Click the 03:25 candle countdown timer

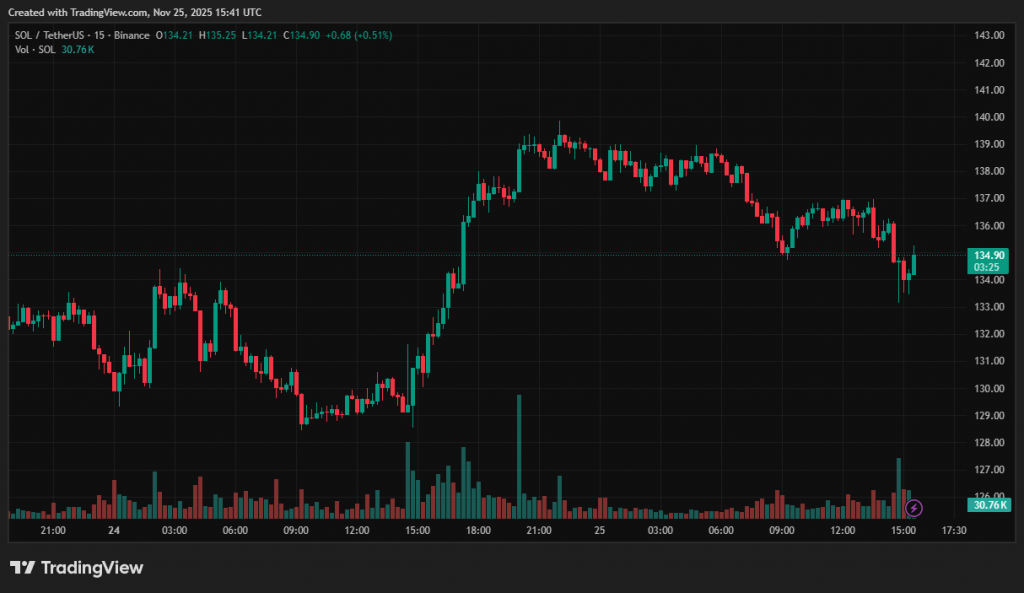point(987,267)
